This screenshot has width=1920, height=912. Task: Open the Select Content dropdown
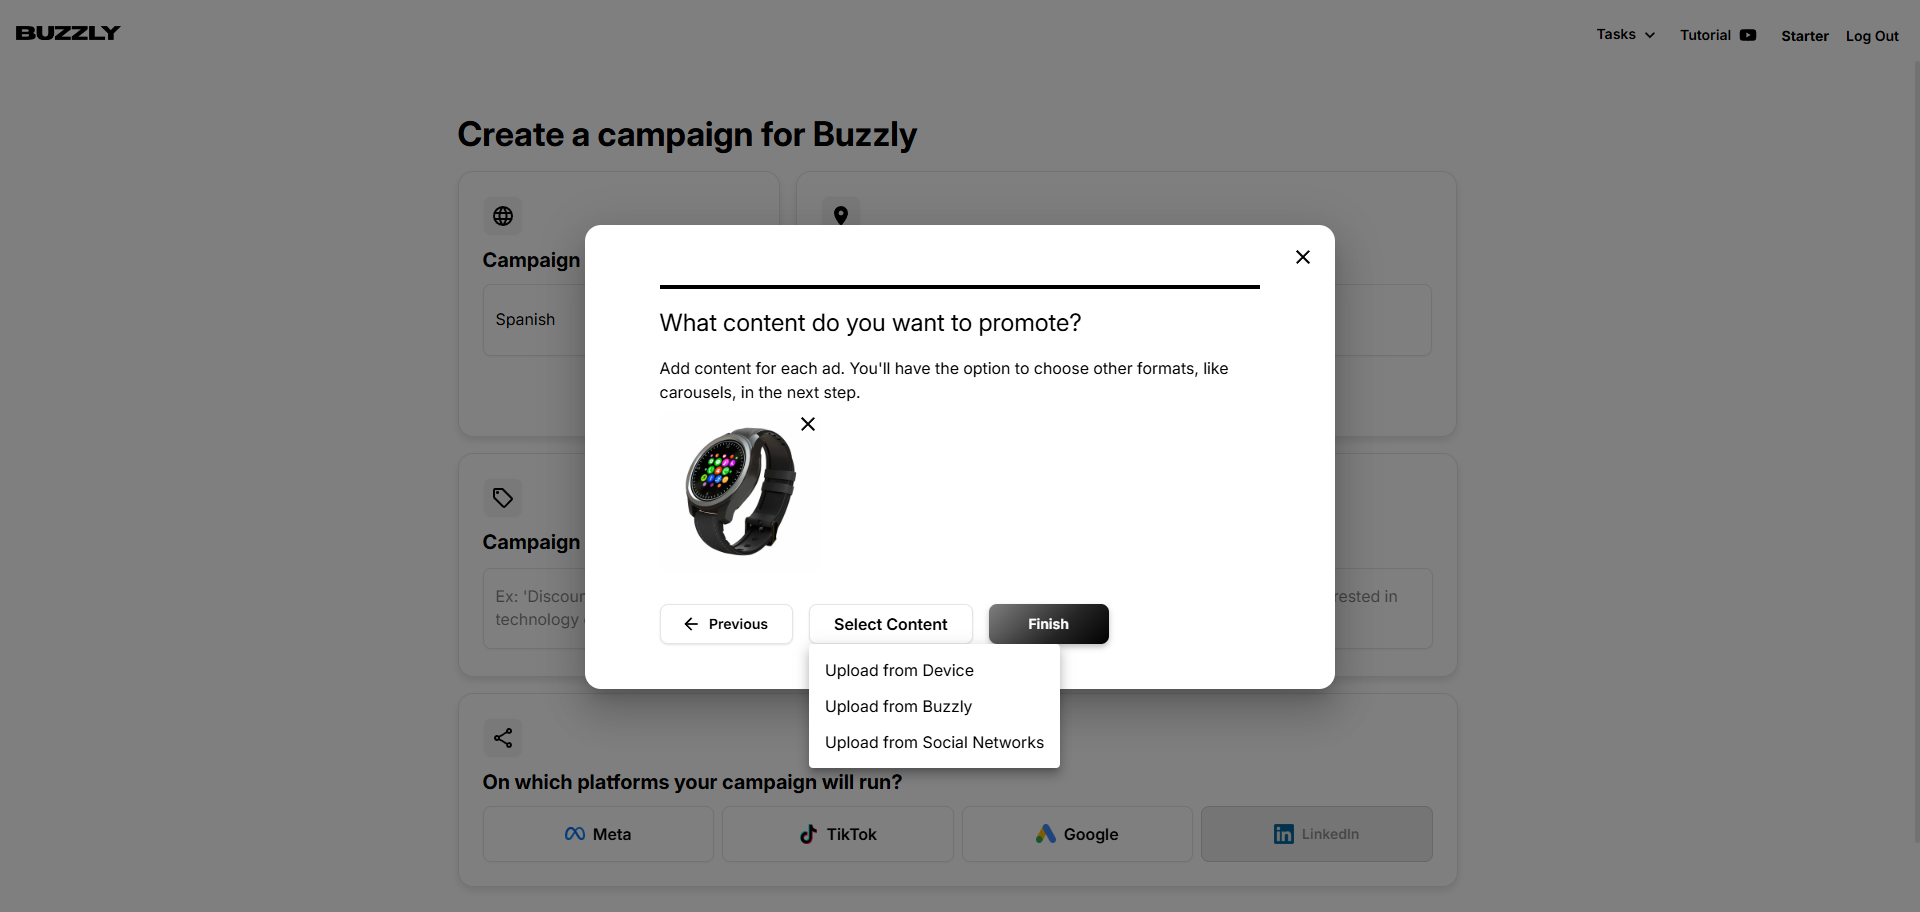click(x=890, y=623)
